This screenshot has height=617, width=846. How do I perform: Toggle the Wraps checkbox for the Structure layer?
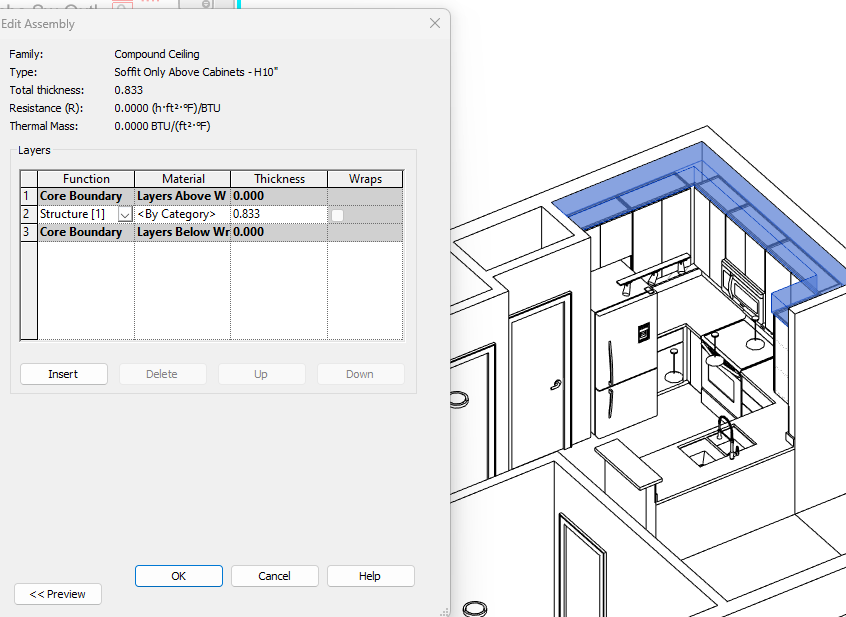[336, 214]
